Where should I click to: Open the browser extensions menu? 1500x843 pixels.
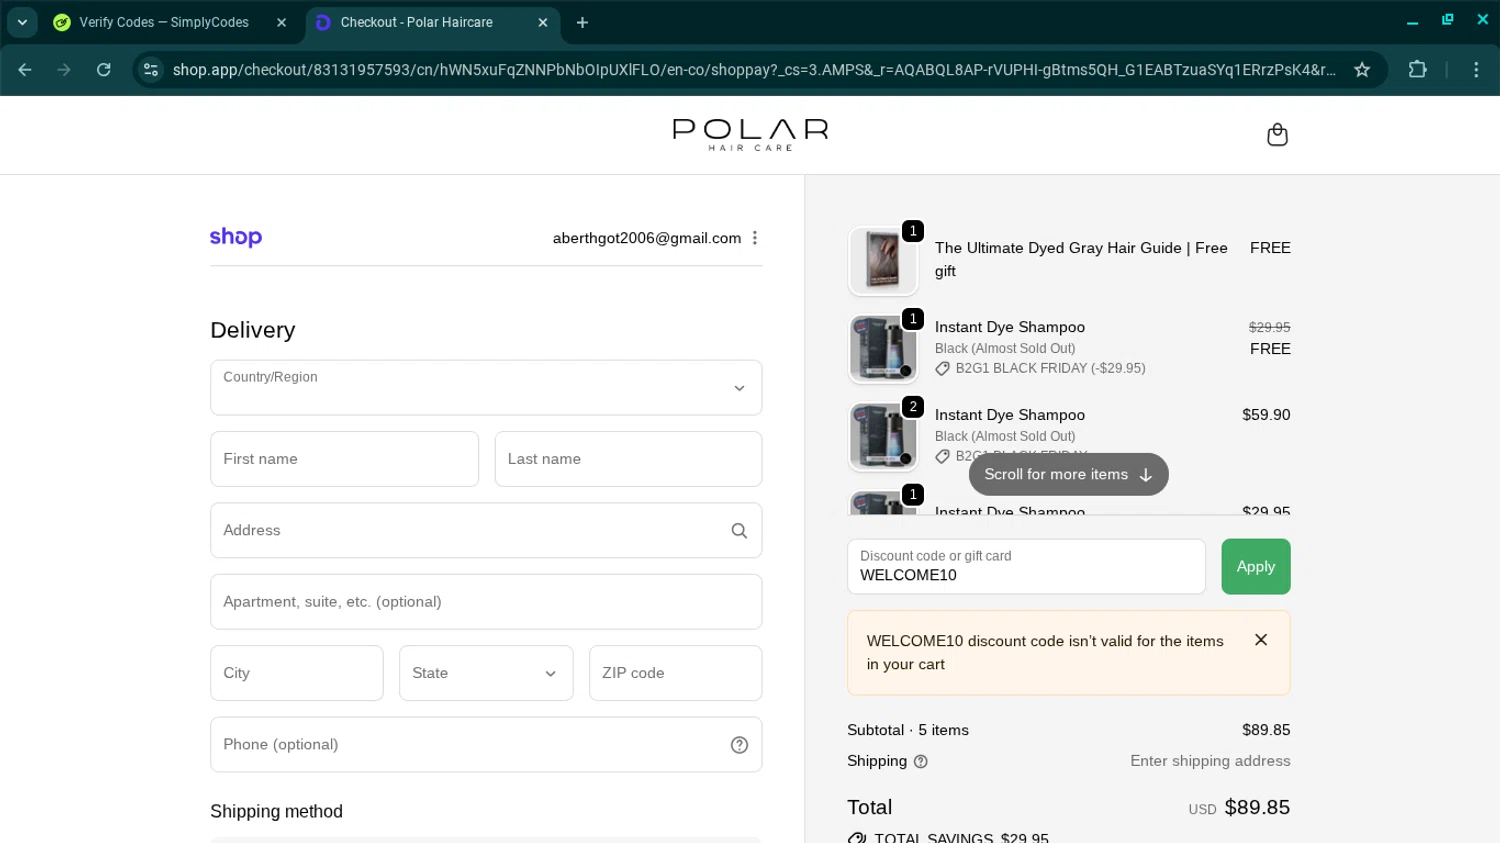pyautogui.click(x=1417, y=70)
